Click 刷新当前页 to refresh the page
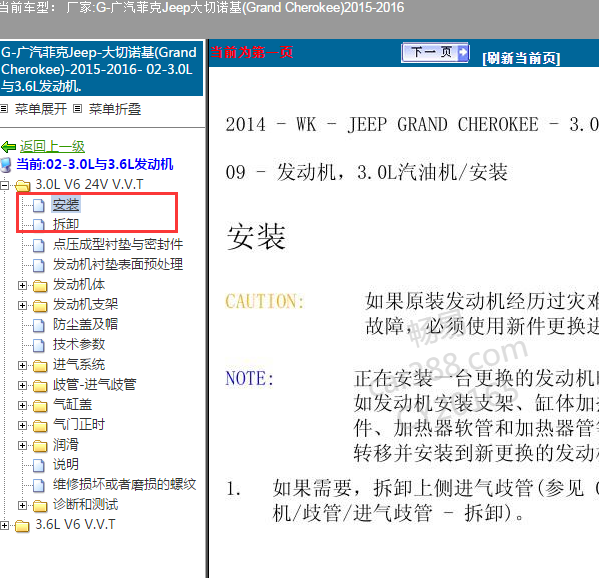The image size is (599, 578). (521, 58)
